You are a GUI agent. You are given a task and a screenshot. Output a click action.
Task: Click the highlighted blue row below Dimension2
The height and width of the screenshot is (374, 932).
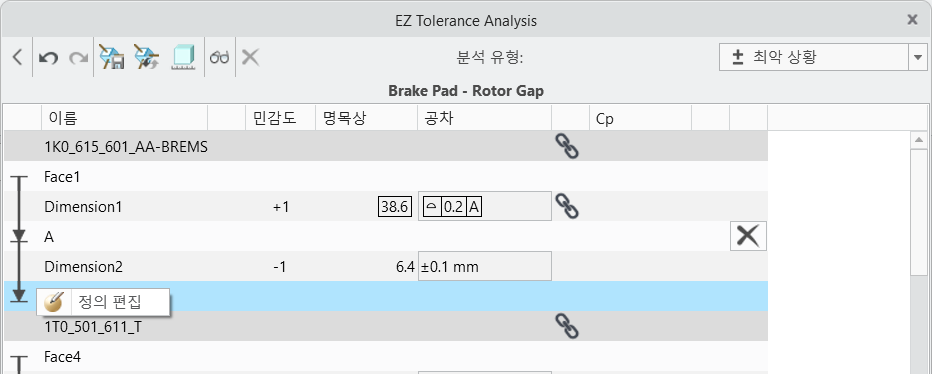point(386,296)
